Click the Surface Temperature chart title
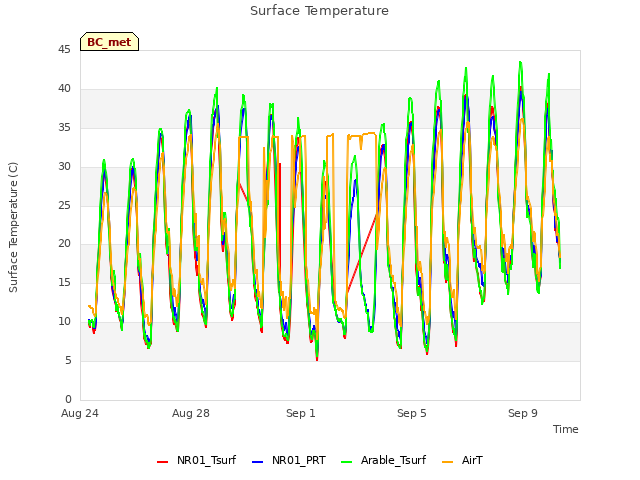640x480 pixels. point(320,11)
